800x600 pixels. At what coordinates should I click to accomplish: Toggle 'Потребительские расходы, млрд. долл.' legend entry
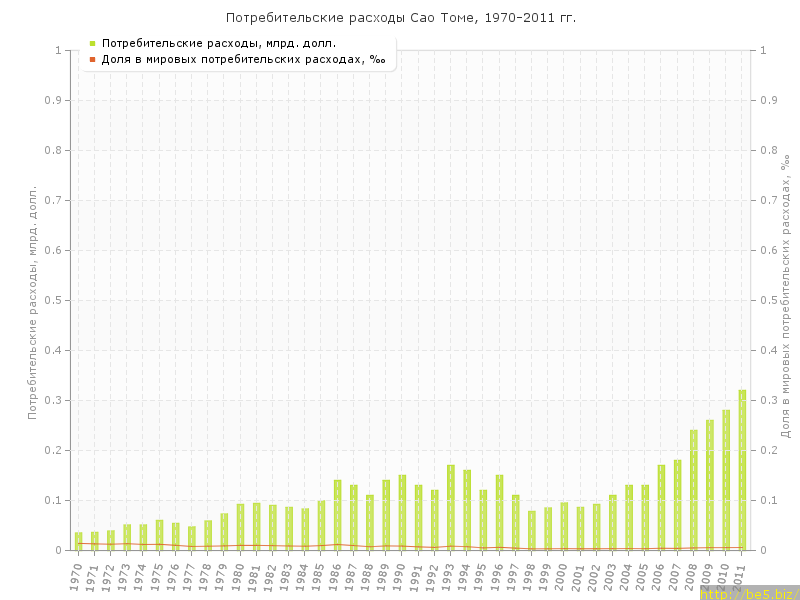click(218, 43)
